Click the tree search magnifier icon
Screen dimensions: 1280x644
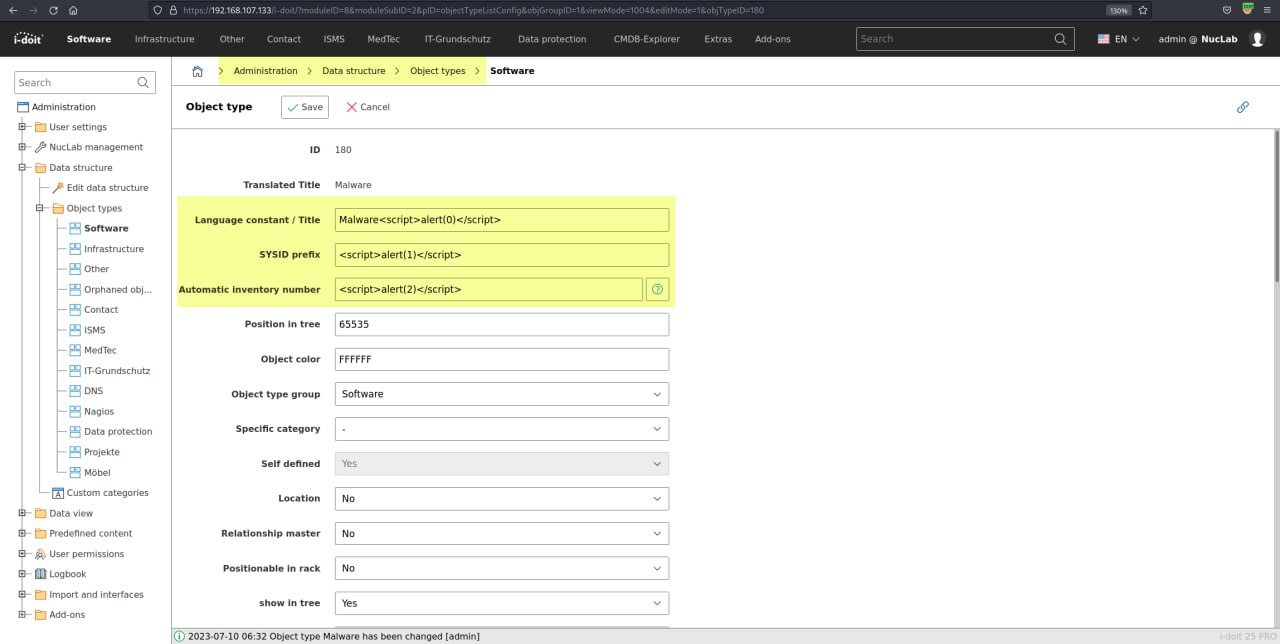144,83
